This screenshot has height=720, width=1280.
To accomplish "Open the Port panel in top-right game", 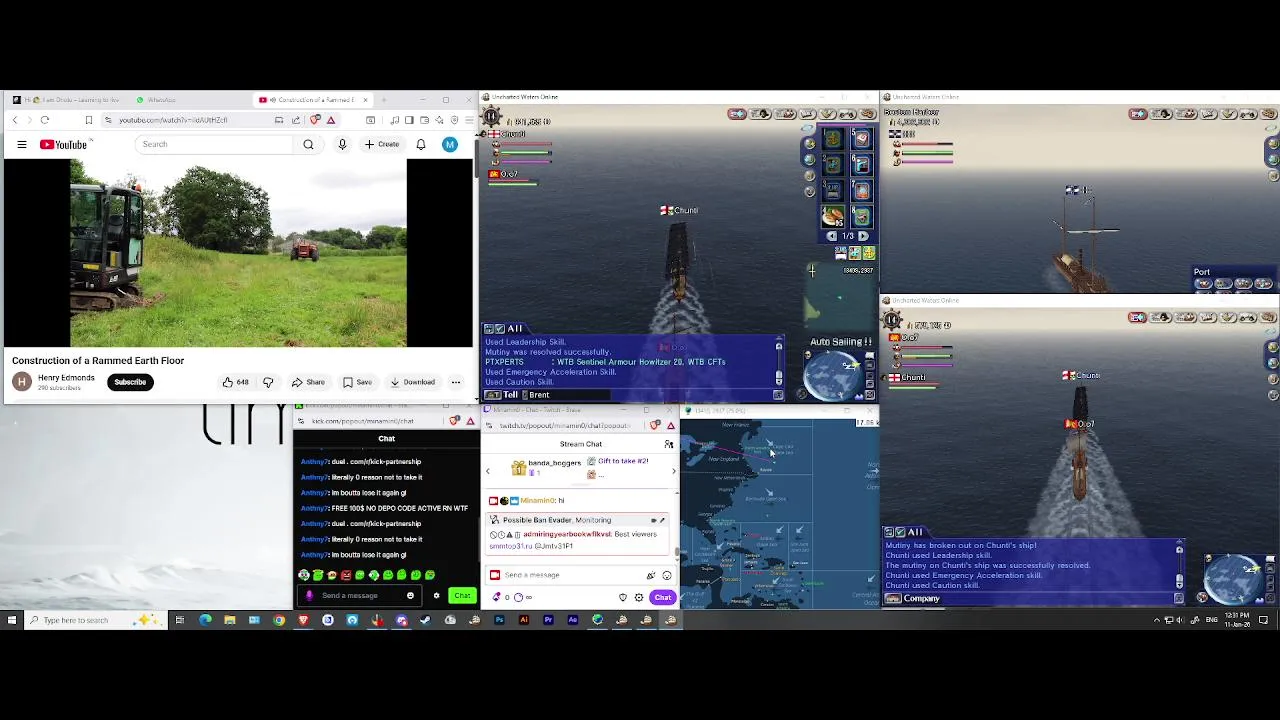I will [1202, 272].
